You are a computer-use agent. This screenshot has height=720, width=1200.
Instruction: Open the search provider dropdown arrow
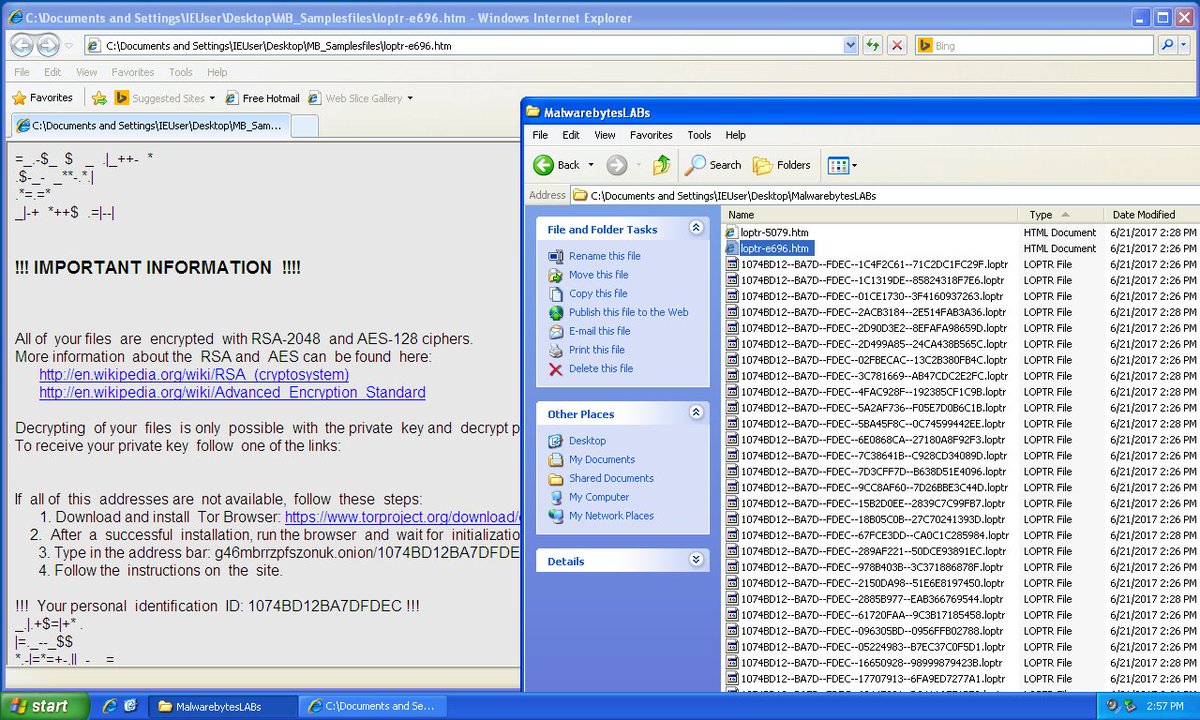1186,45
